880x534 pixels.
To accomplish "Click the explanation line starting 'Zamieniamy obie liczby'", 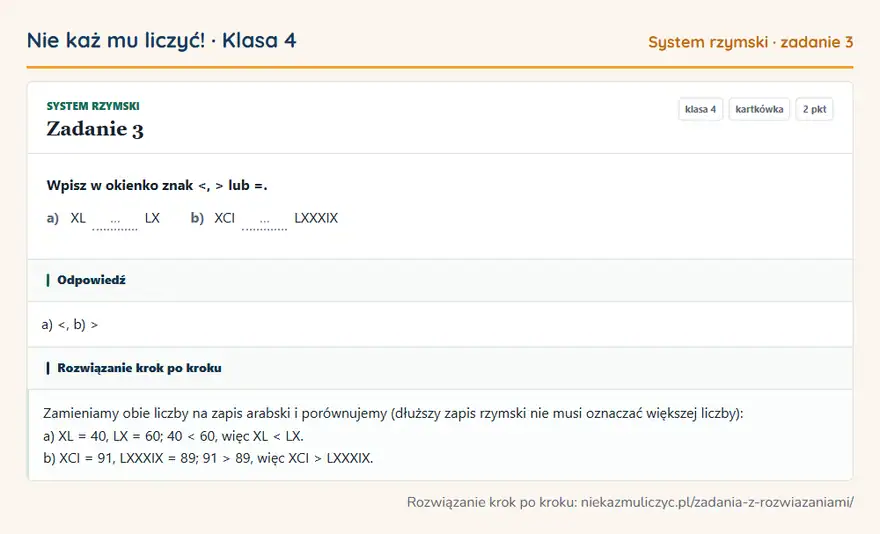I will (393, 414).
